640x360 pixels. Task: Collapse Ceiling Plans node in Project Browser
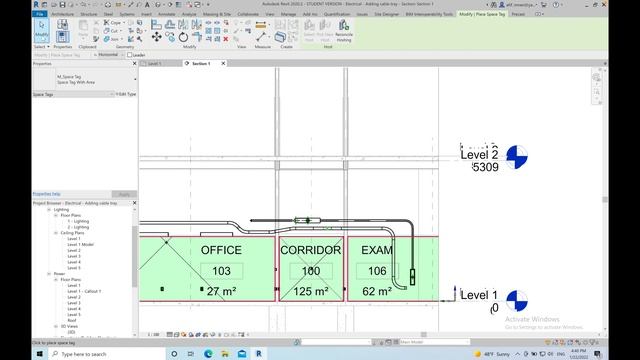[x=56, y=233]
